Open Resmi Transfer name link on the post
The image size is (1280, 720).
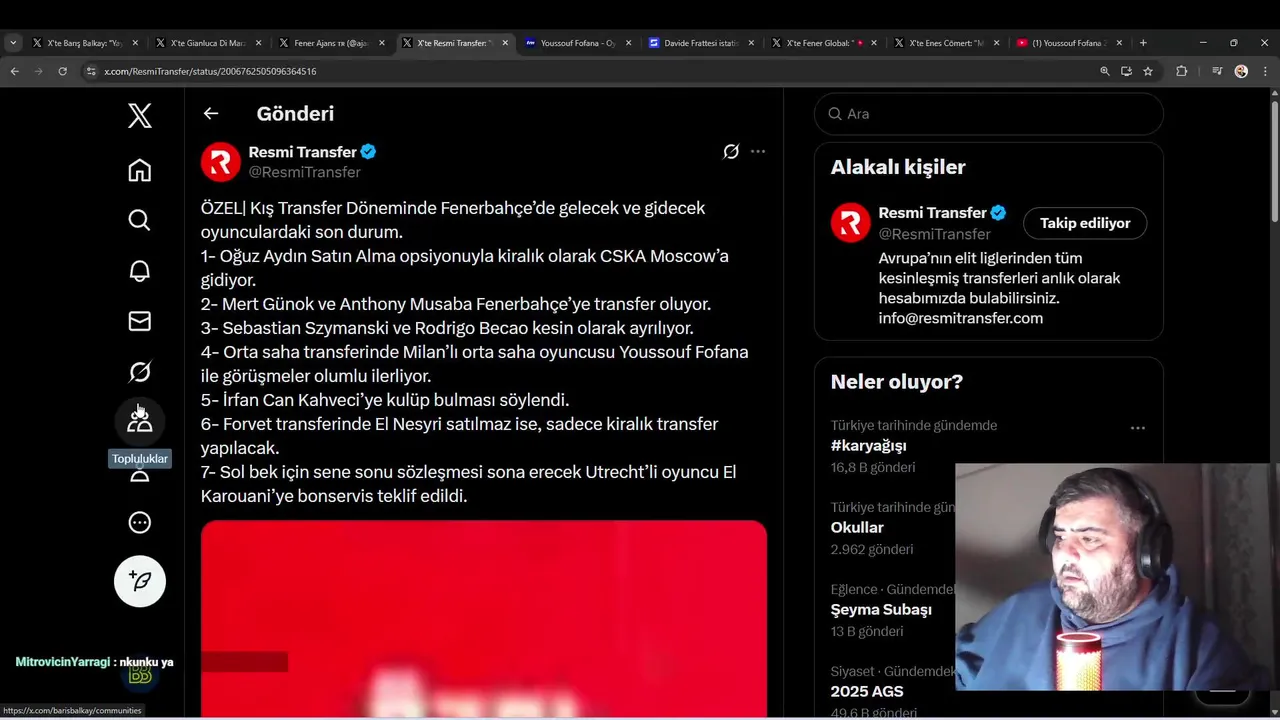[303, 152]
